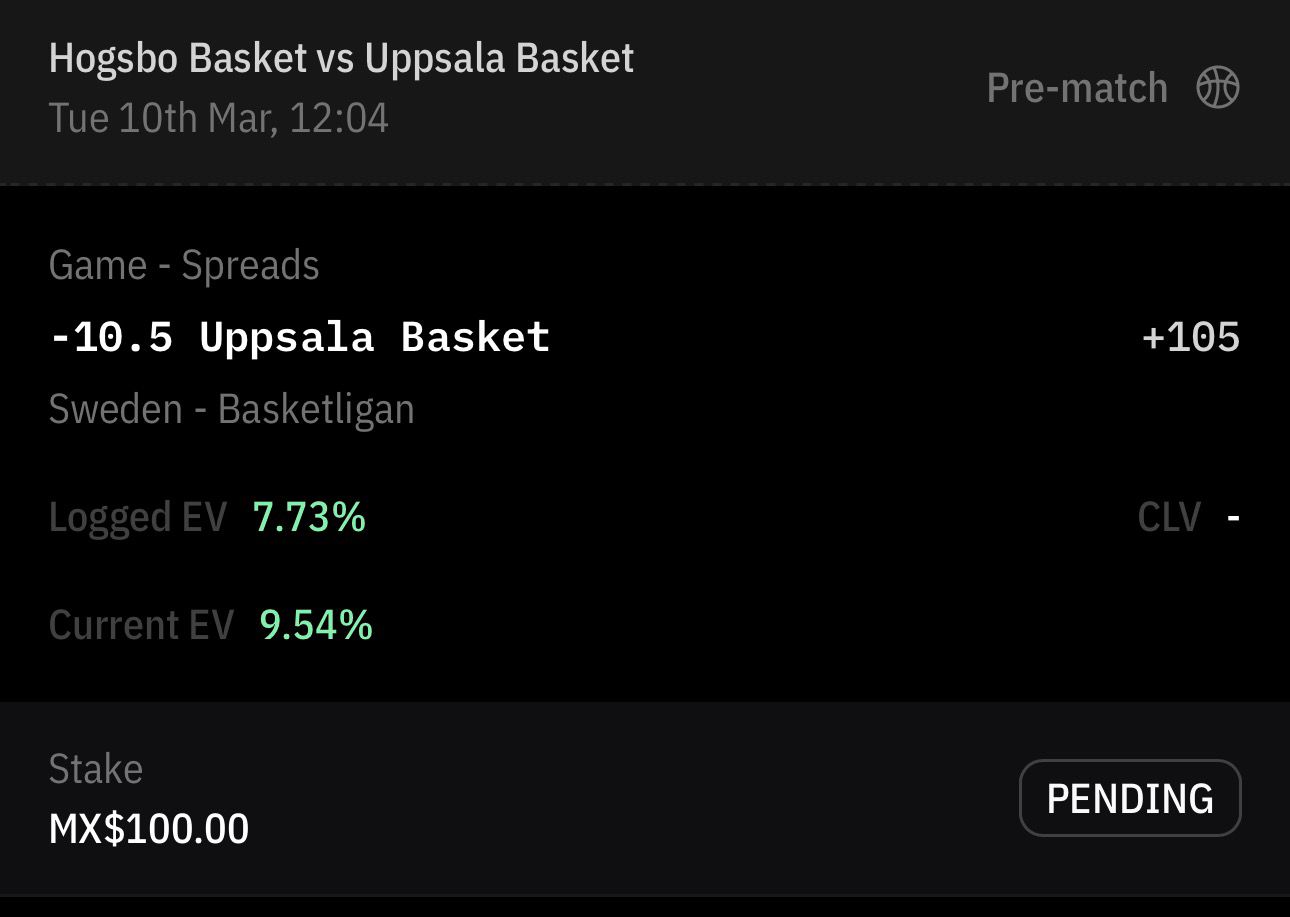
Task: Open the Hogsbo Basket vs Uppsala Basket match
Action: (341, 58)
